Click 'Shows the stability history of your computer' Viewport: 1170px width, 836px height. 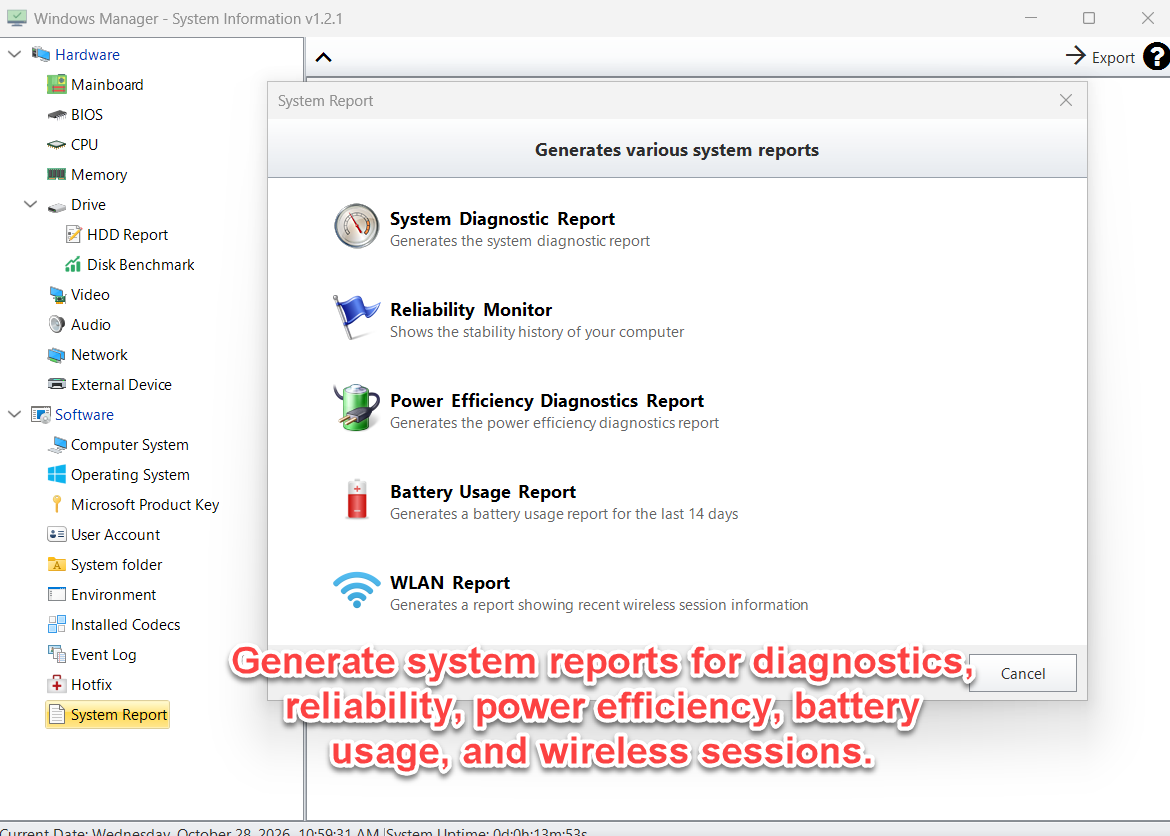pyautogui.click(x=536, y=332)
